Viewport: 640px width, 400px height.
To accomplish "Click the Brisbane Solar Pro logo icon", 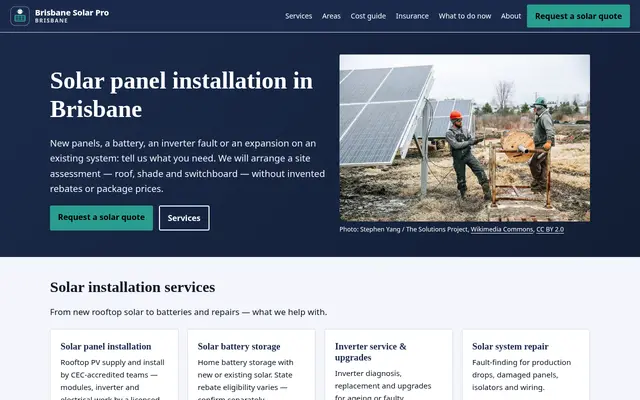I will pos(20,16).
